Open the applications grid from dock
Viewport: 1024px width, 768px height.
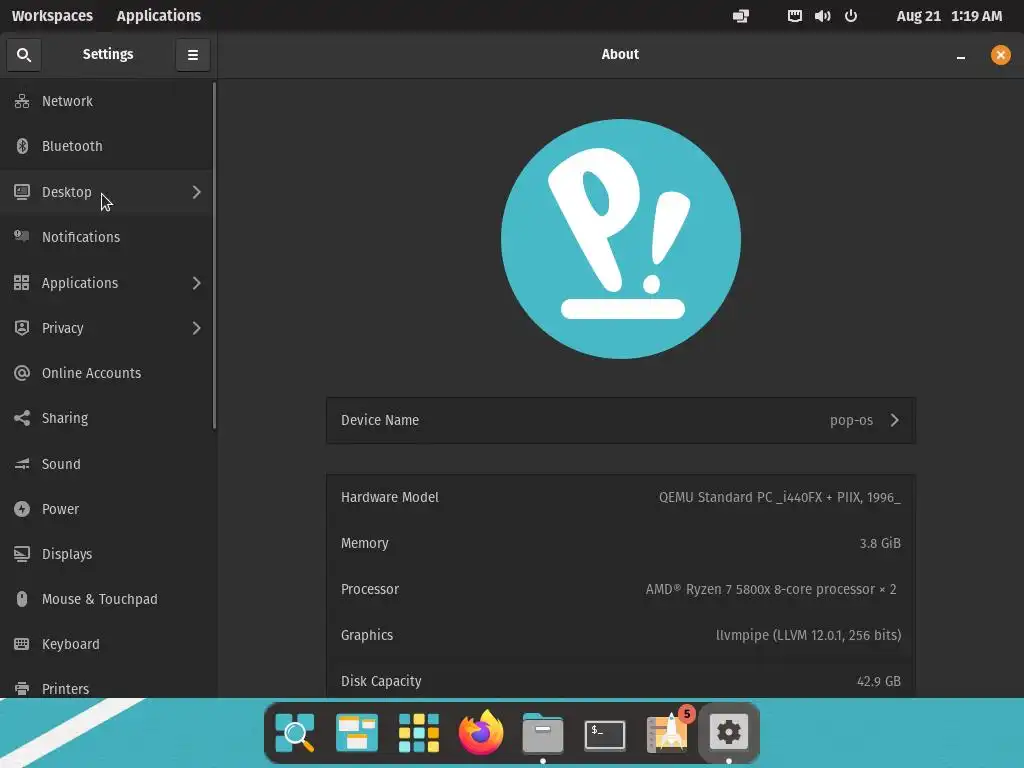[x=419, y=733]
